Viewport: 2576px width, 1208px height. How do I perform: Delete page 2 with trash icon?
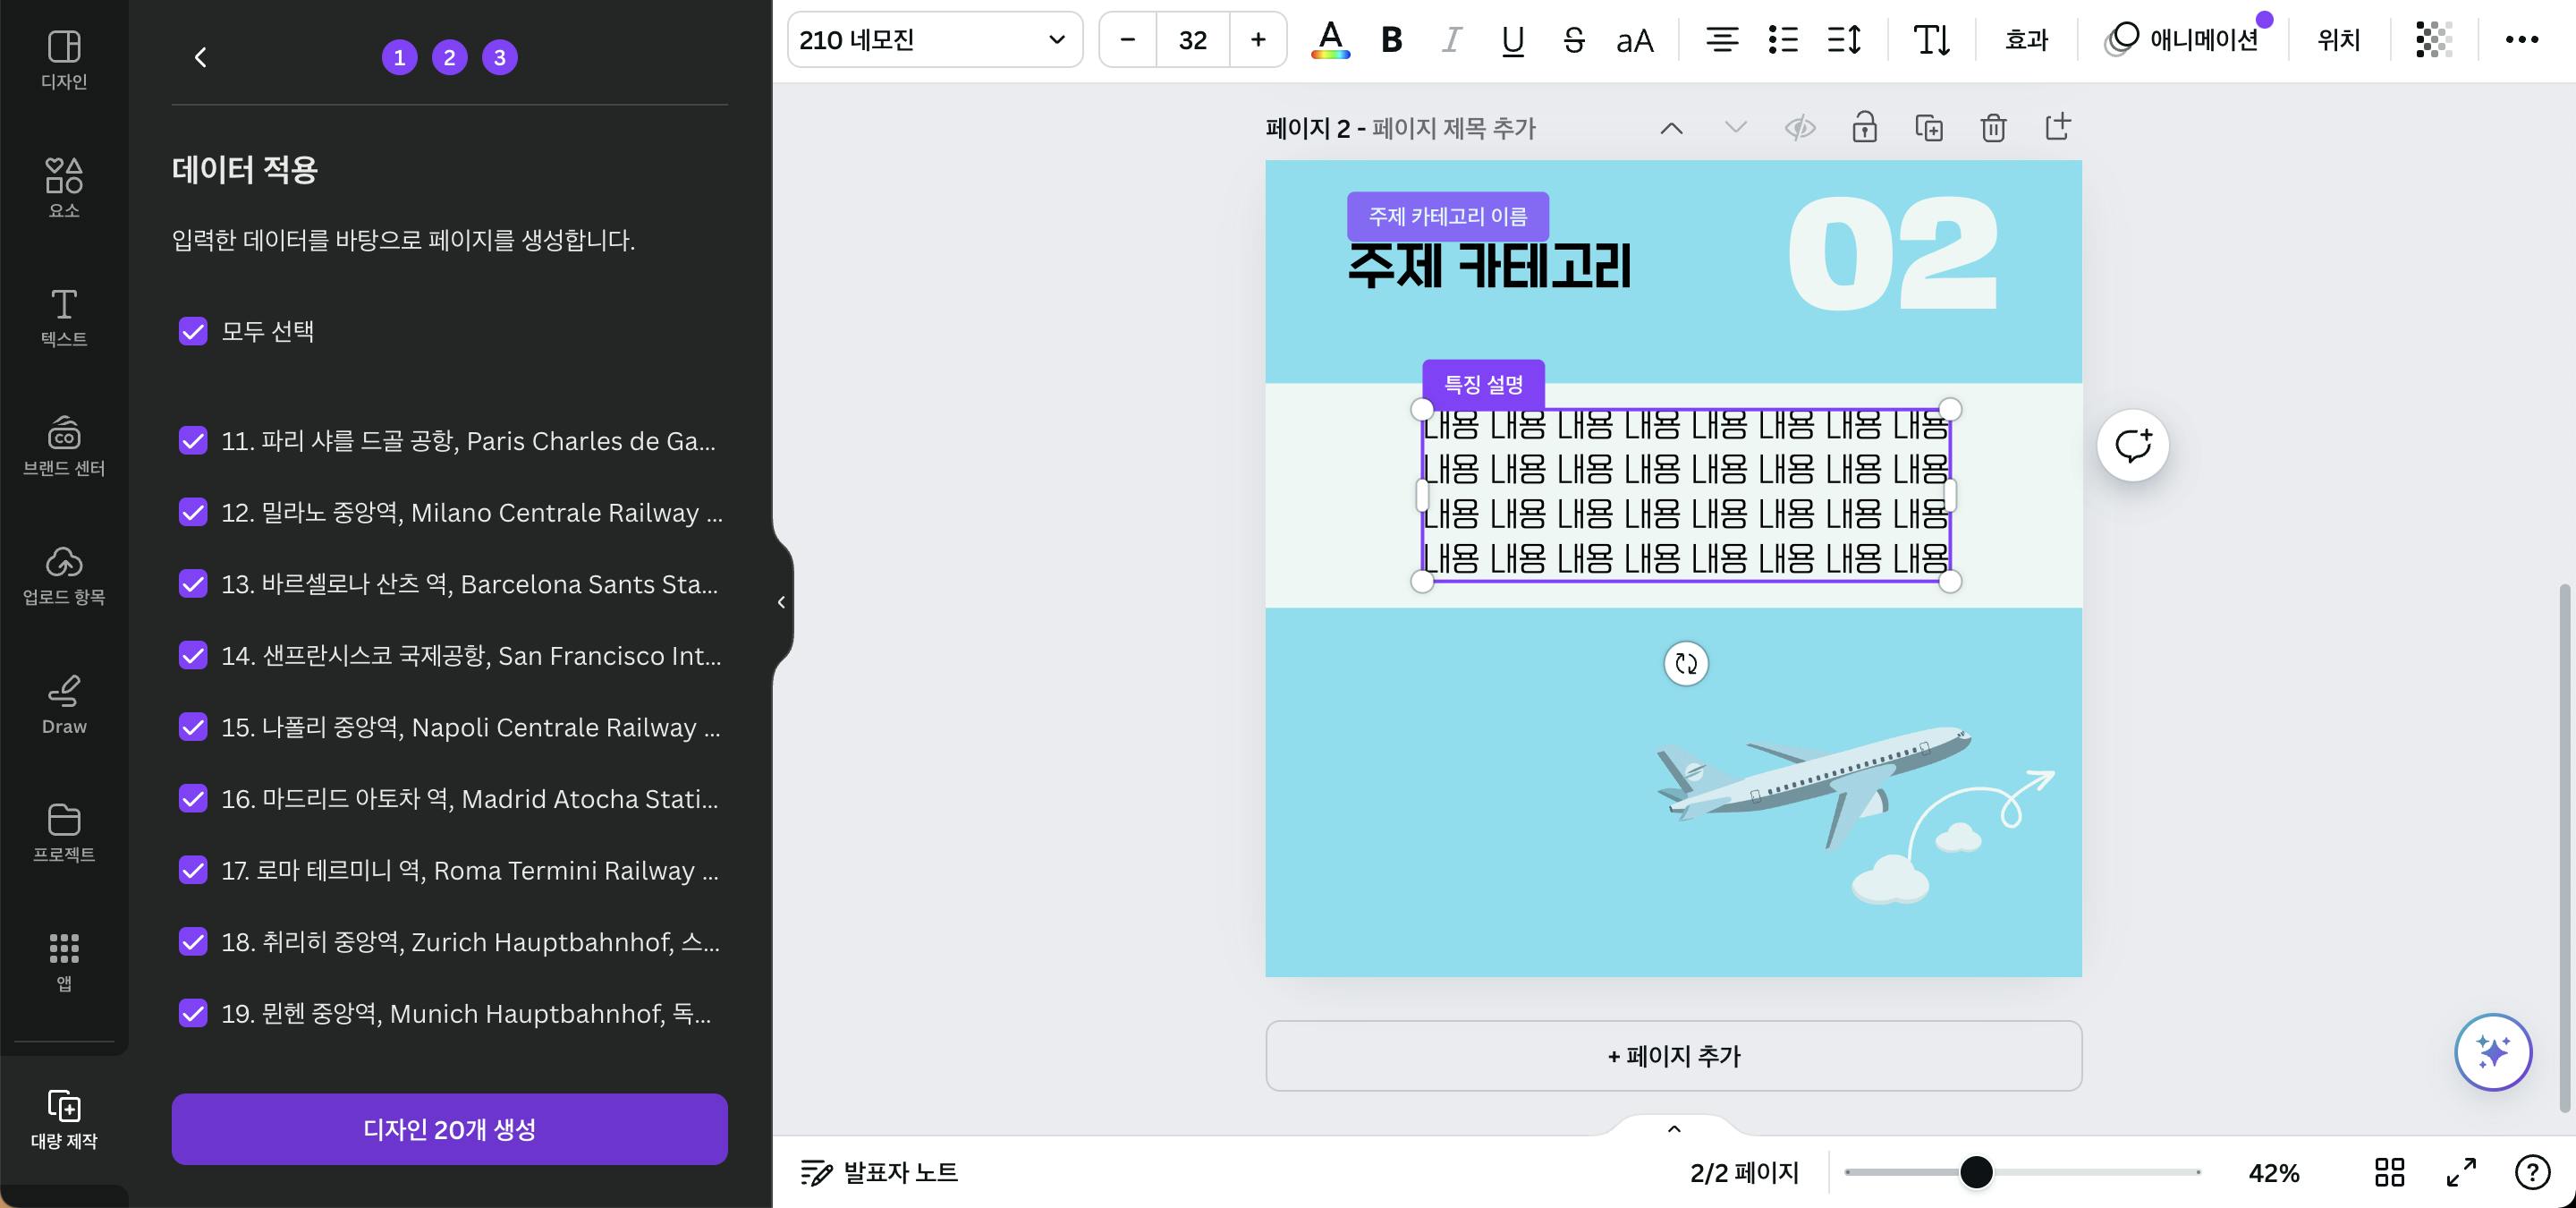click(x=1993, y=128)
